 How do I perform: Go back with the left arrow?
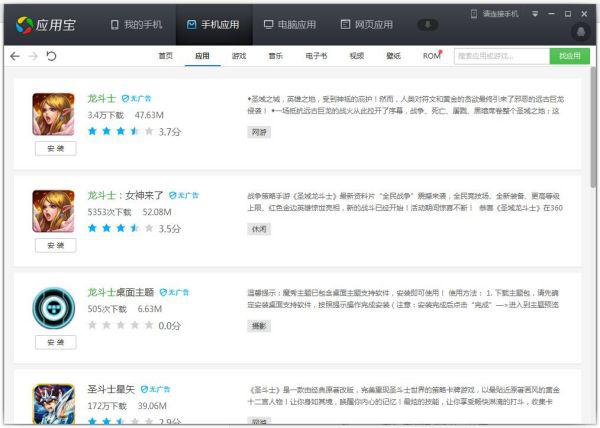(15, 56)
